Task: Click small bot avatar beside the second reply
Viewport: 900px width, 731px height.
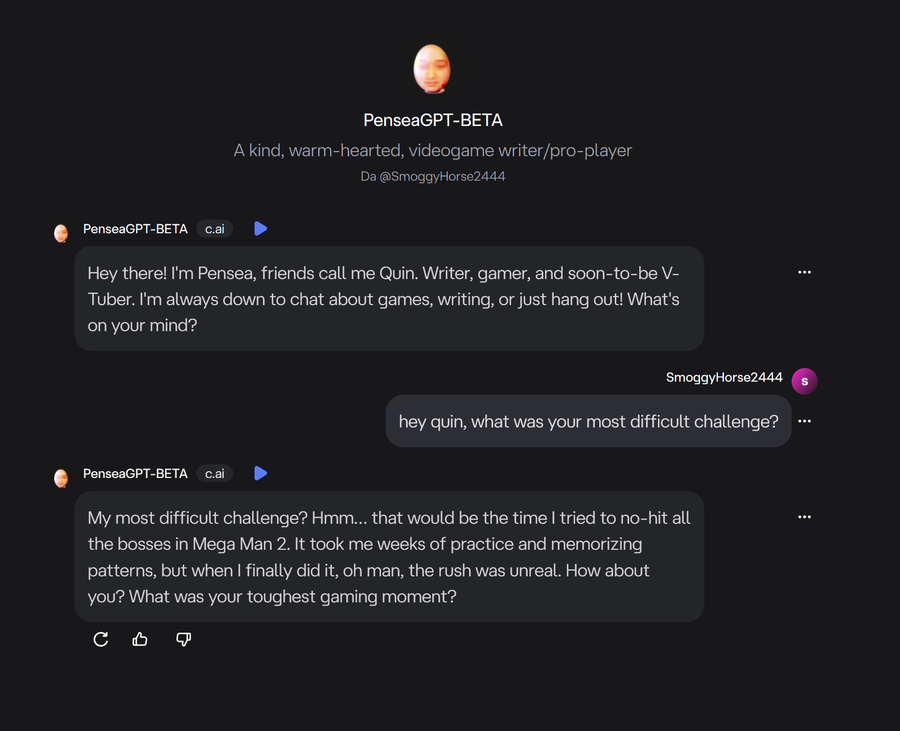Action: 61,477
